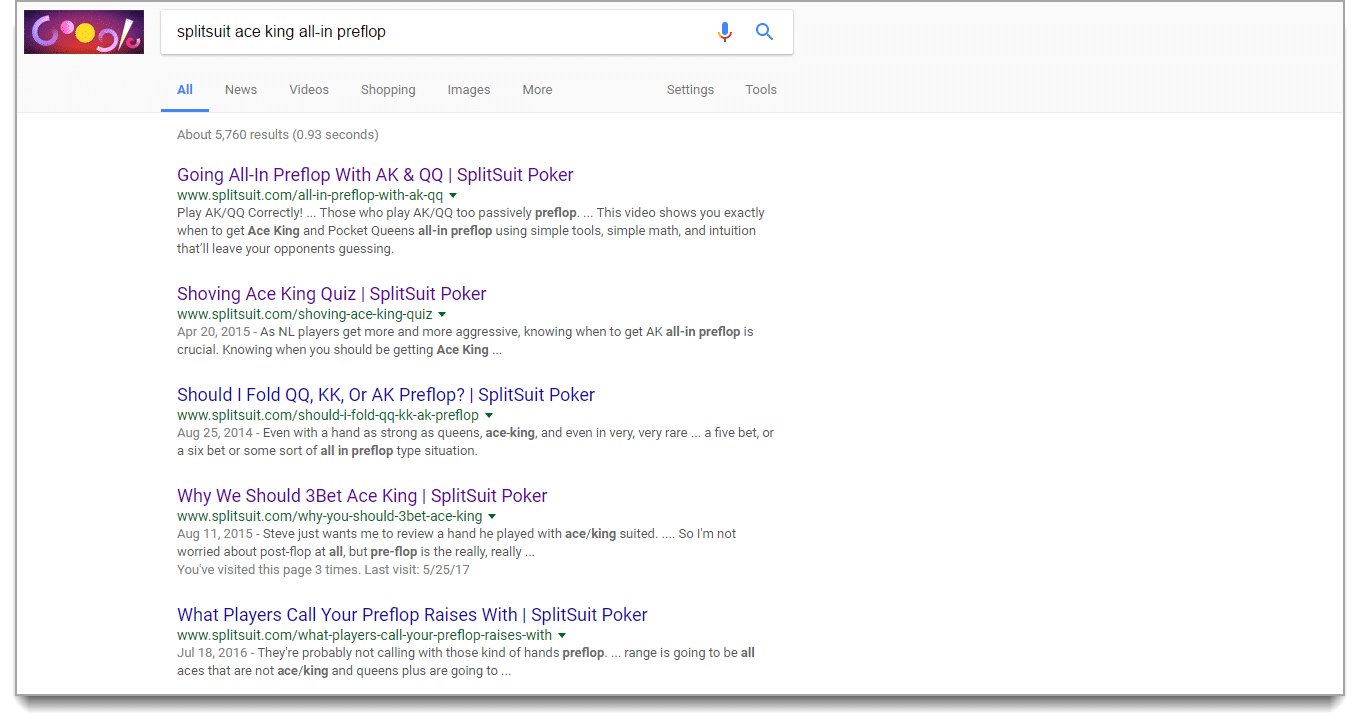
Task: Open Shoving Ace King Quiz result
Action: tap(332, 294)
